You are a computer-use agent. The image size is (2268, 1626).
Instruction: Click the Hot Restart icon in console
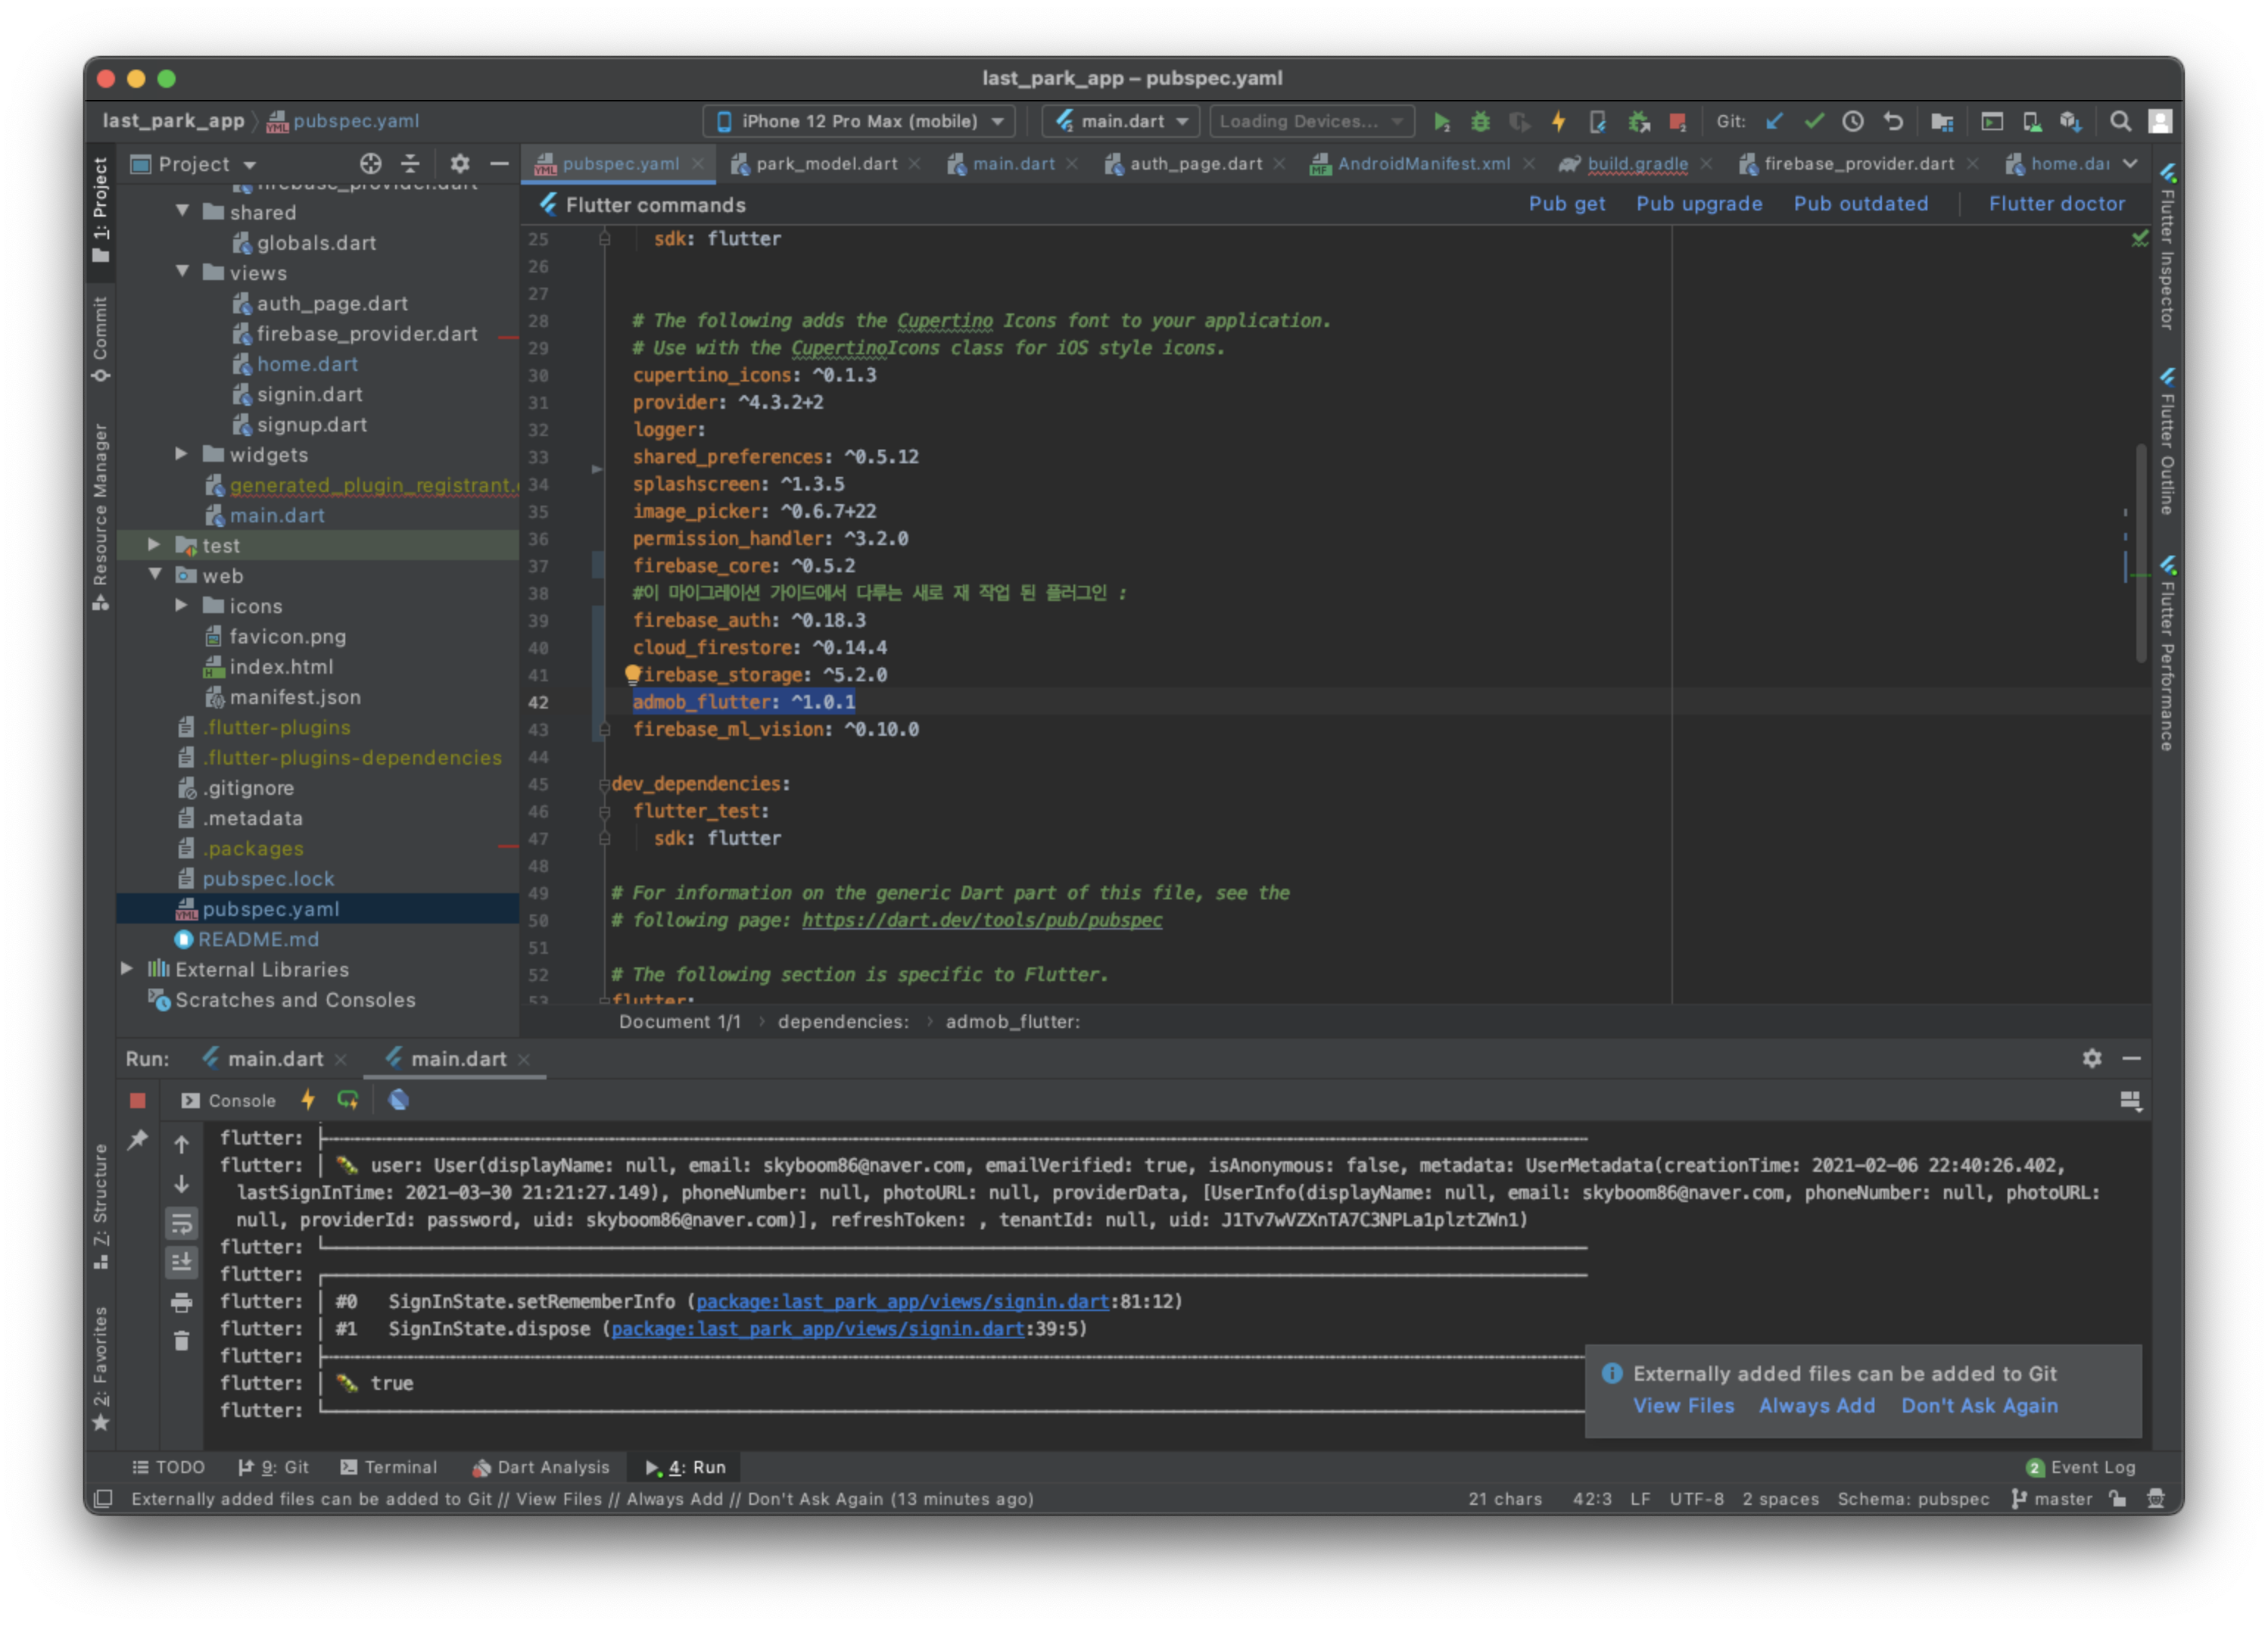(x=347, y=1100)
